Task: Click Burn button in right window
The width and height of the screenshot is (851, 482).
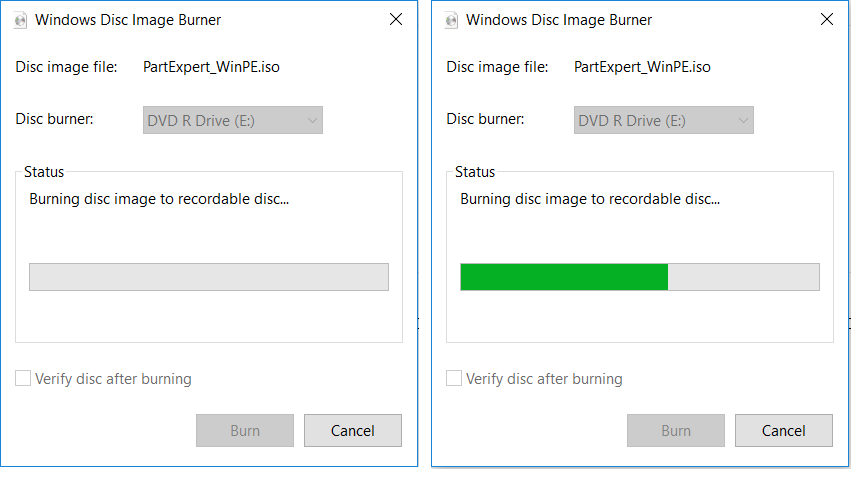Action: click(676, 430)
